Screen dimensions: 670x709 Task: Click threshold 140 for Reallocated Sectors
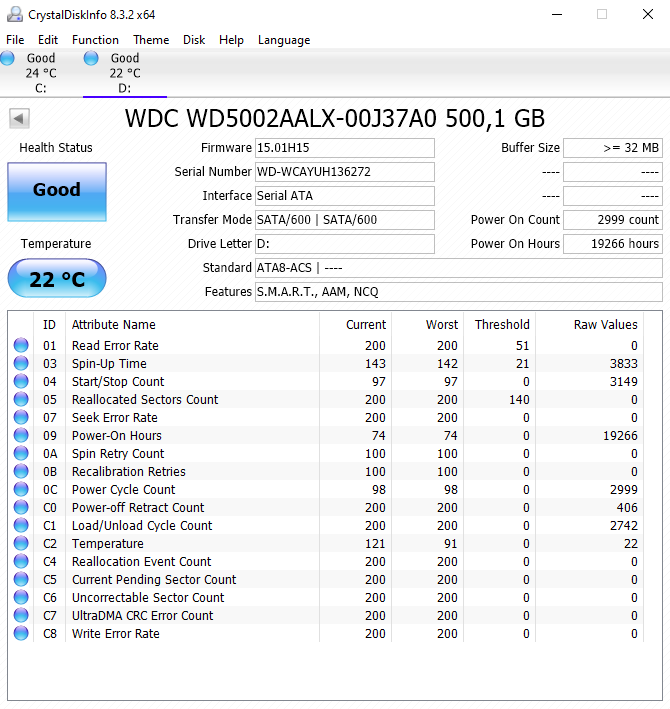tap(519, 400)
